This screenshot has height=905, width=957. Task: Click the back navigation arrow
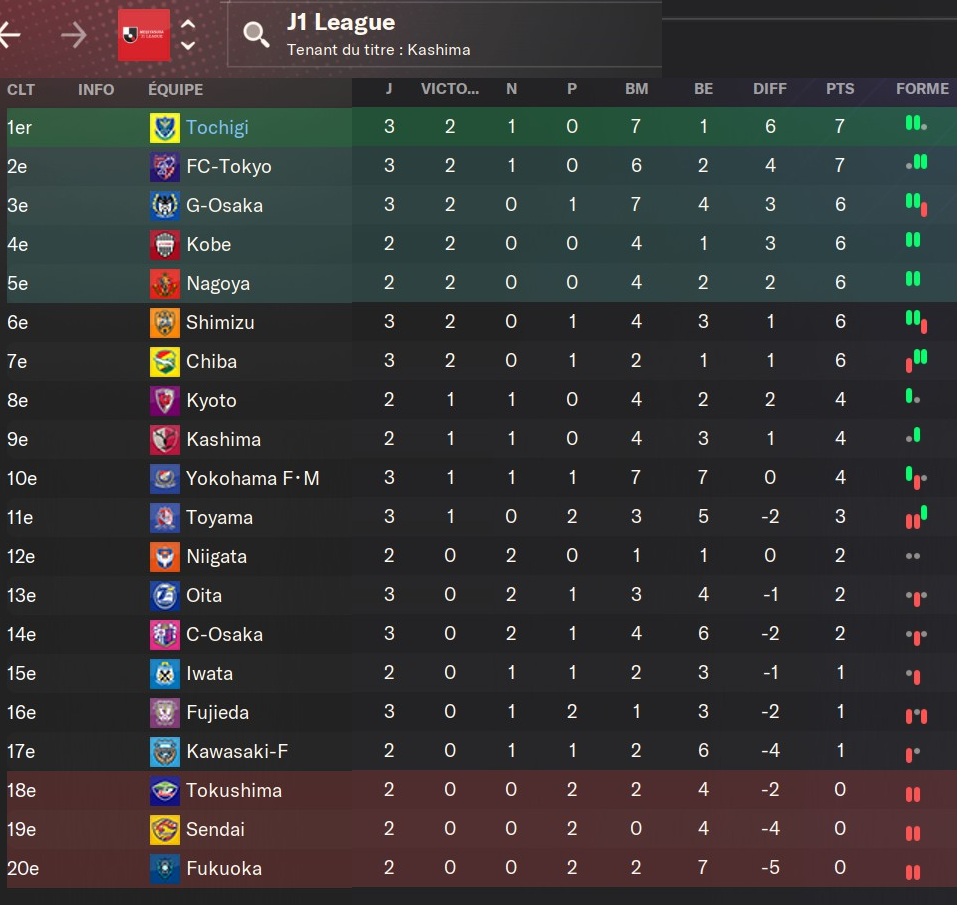(x=10, y=36)
